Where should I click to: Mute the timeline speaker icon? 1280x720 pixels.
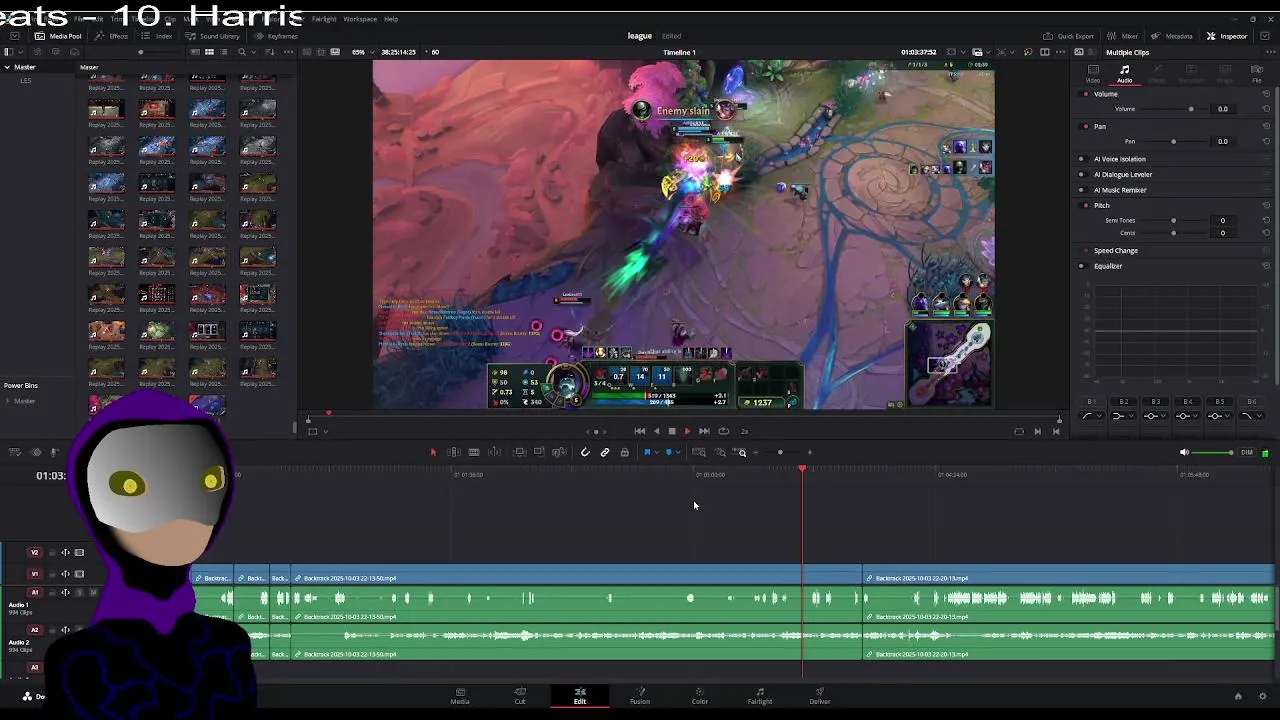click(1184, 452)
